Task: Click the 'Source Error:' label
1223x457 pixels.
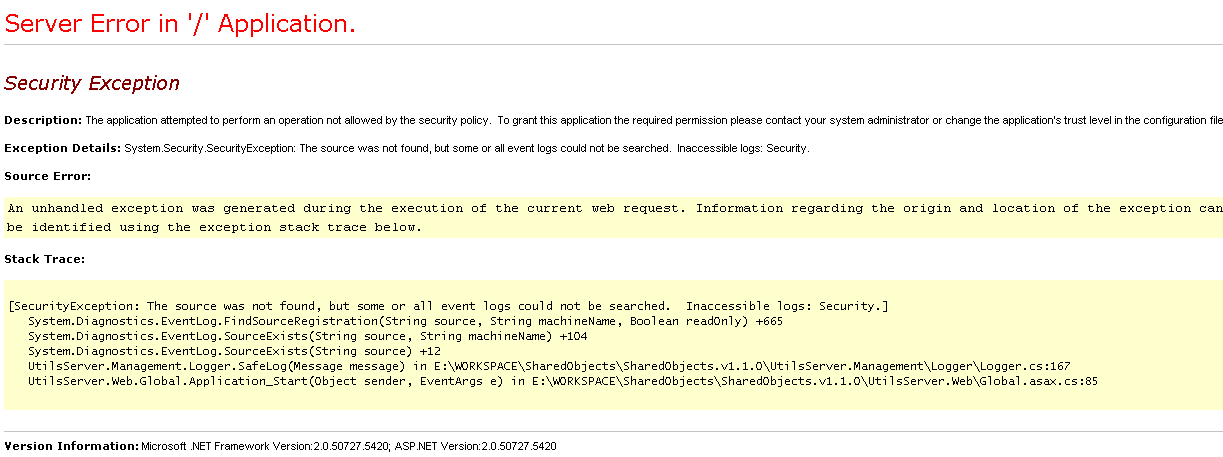Action: [x=47, y=177]
